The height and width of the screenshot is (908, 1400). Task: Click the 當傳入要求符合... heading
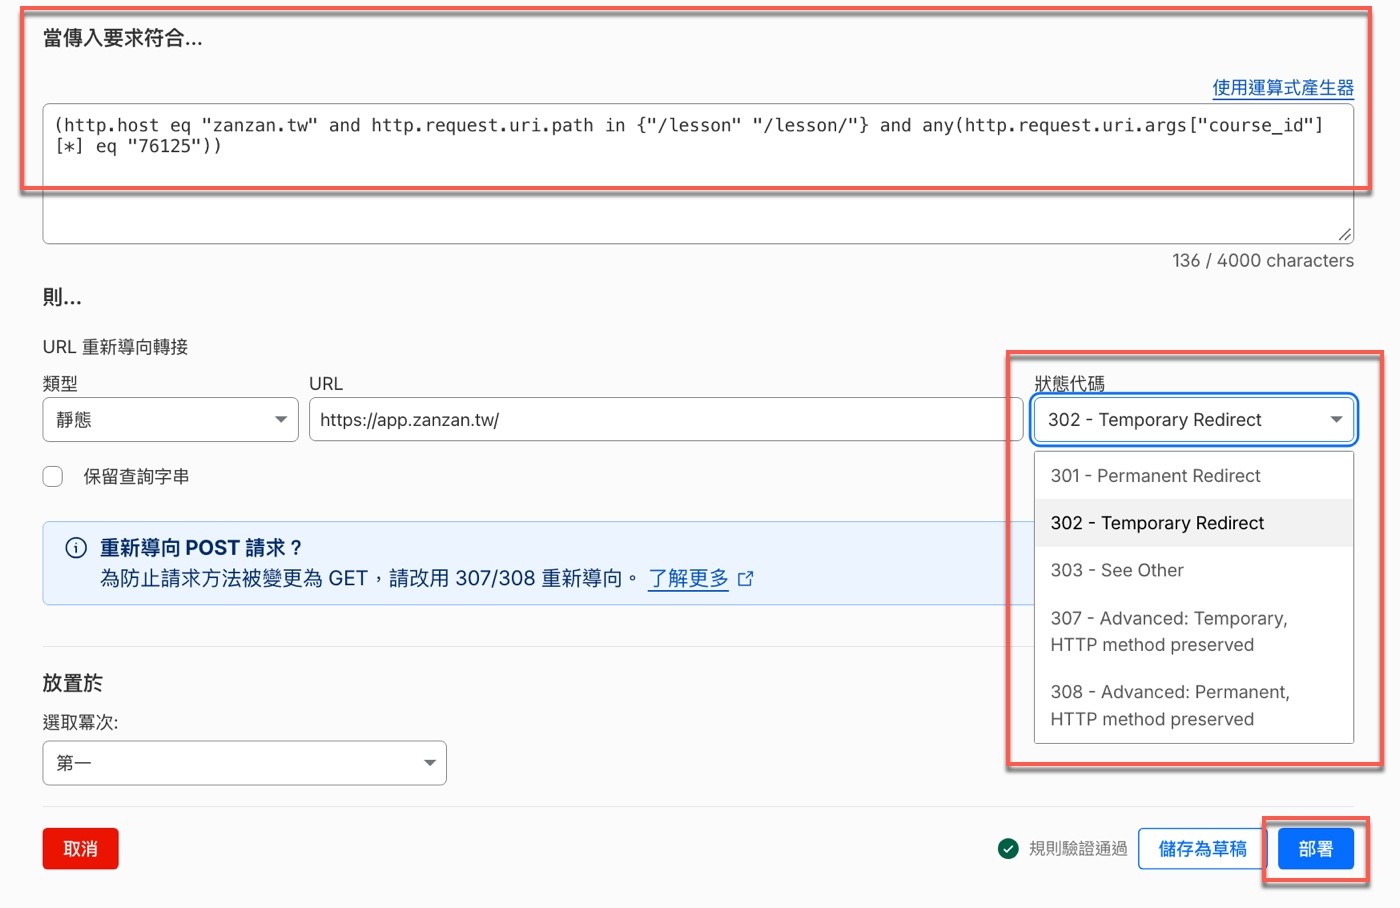coord(123,39)
